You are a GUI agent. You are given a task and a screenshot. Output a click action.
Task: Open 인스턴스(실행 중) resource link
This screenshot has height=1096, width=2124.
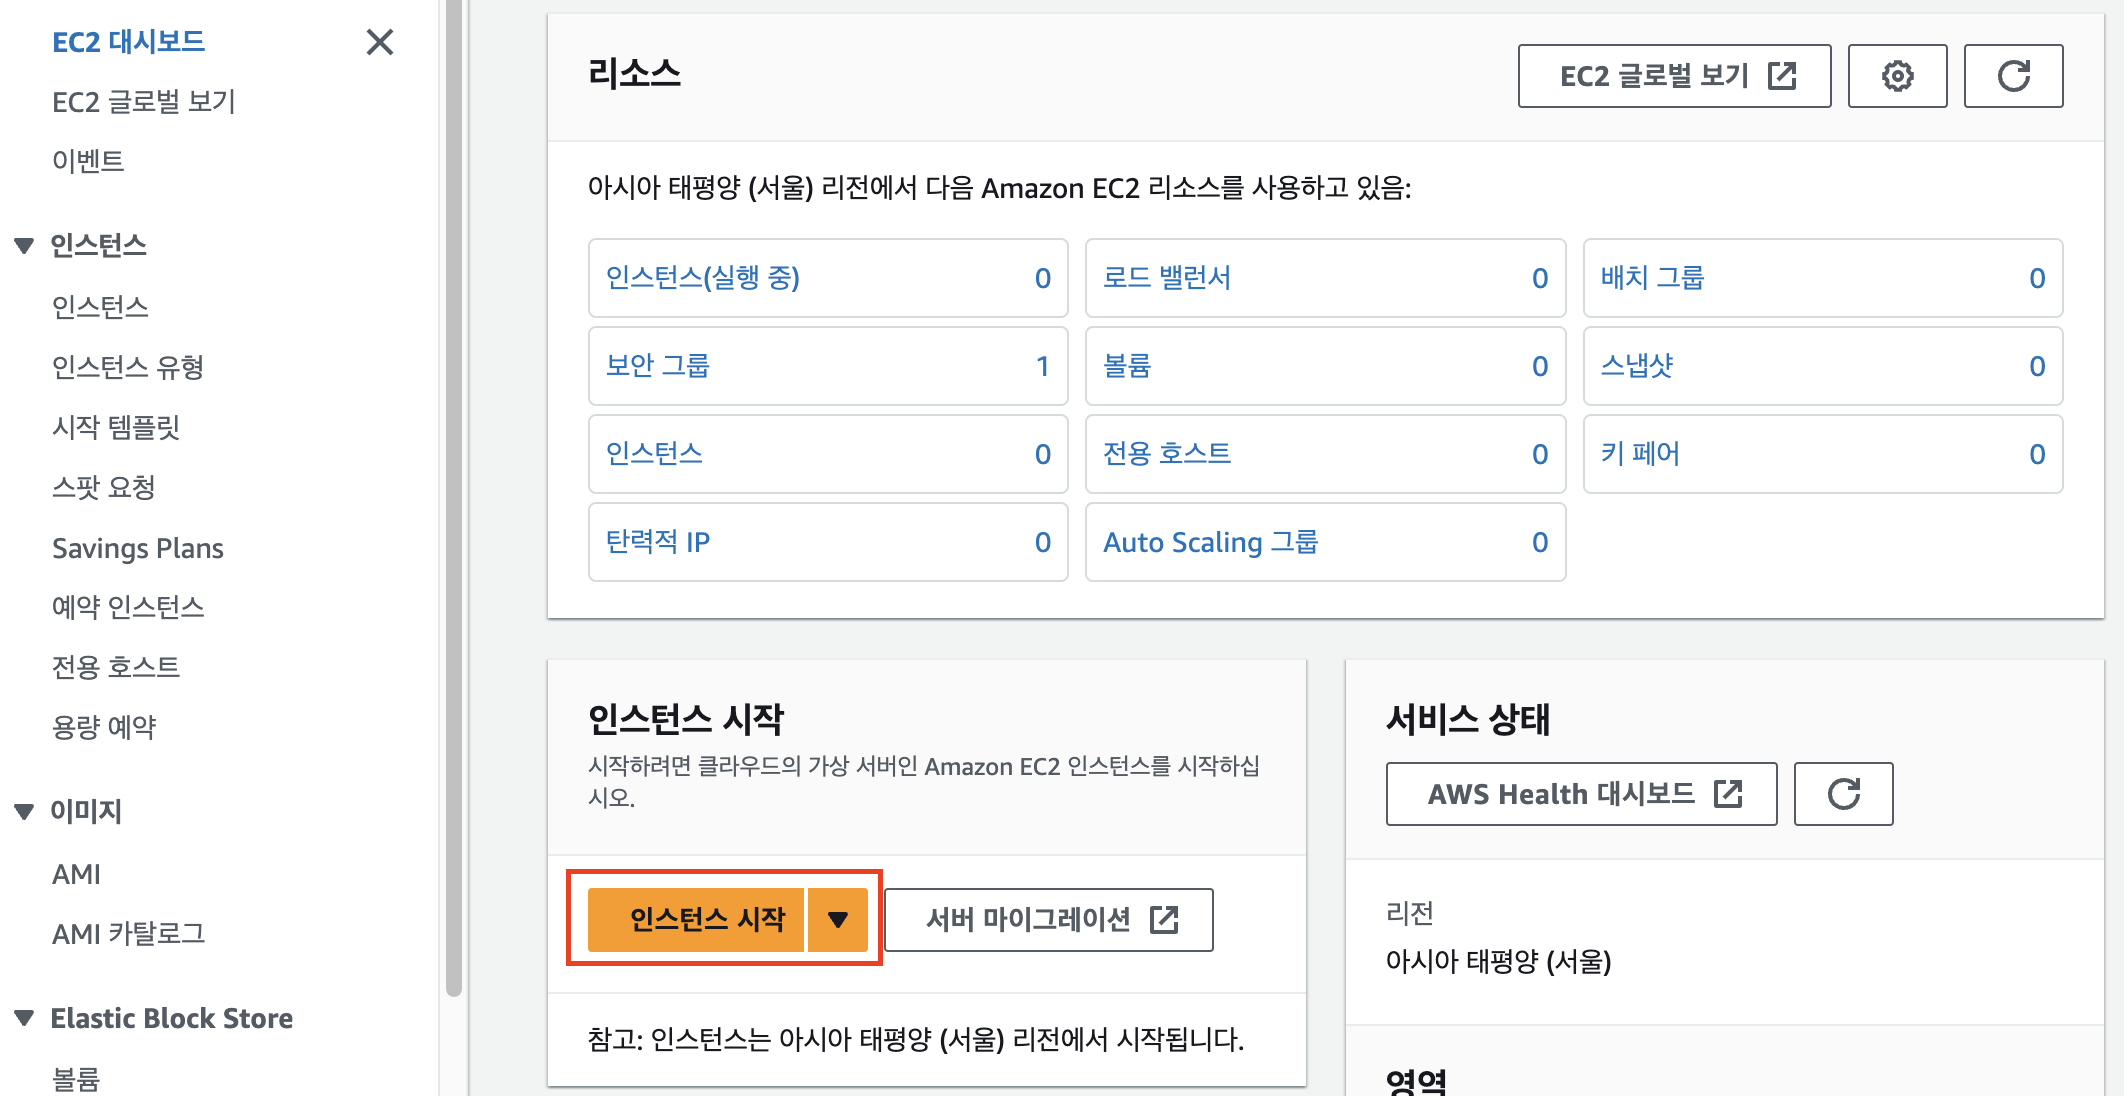703,278
